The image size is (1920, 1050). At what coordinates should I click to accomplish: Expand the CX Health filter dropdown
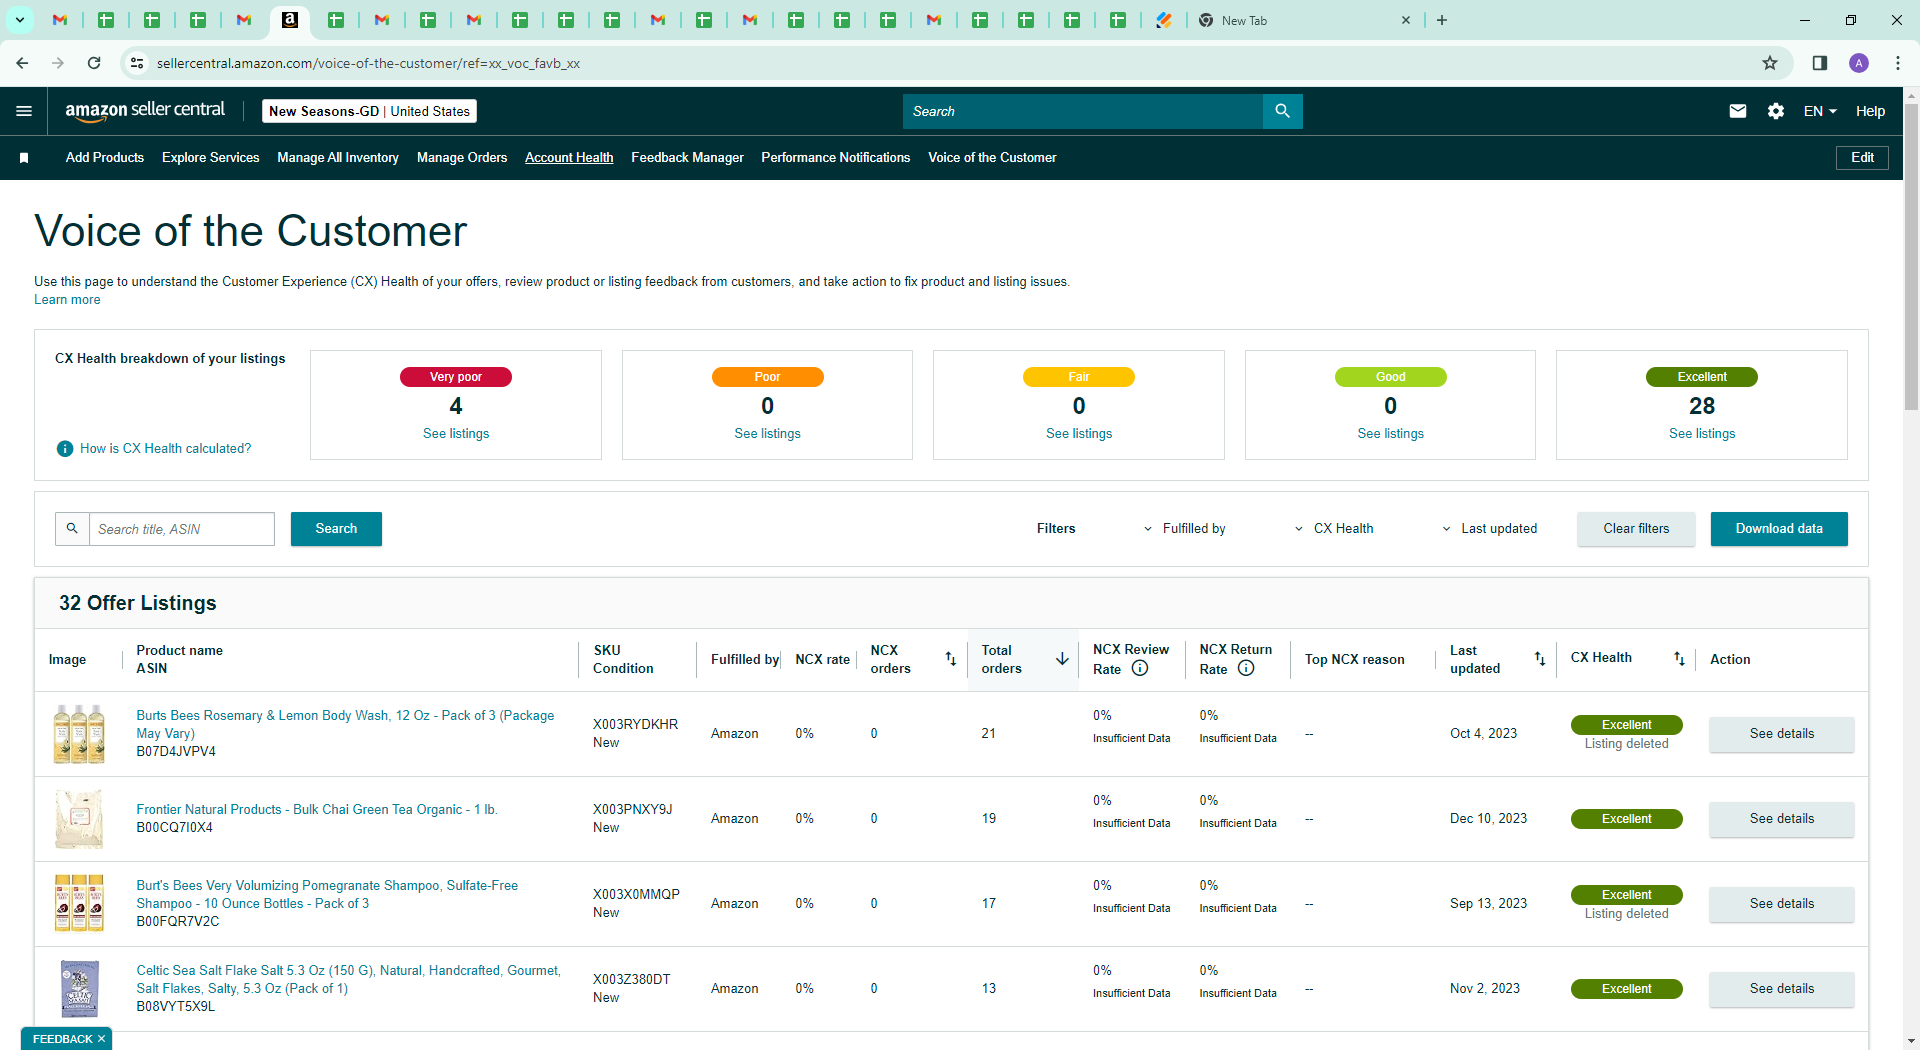[x=1334, y=529]
